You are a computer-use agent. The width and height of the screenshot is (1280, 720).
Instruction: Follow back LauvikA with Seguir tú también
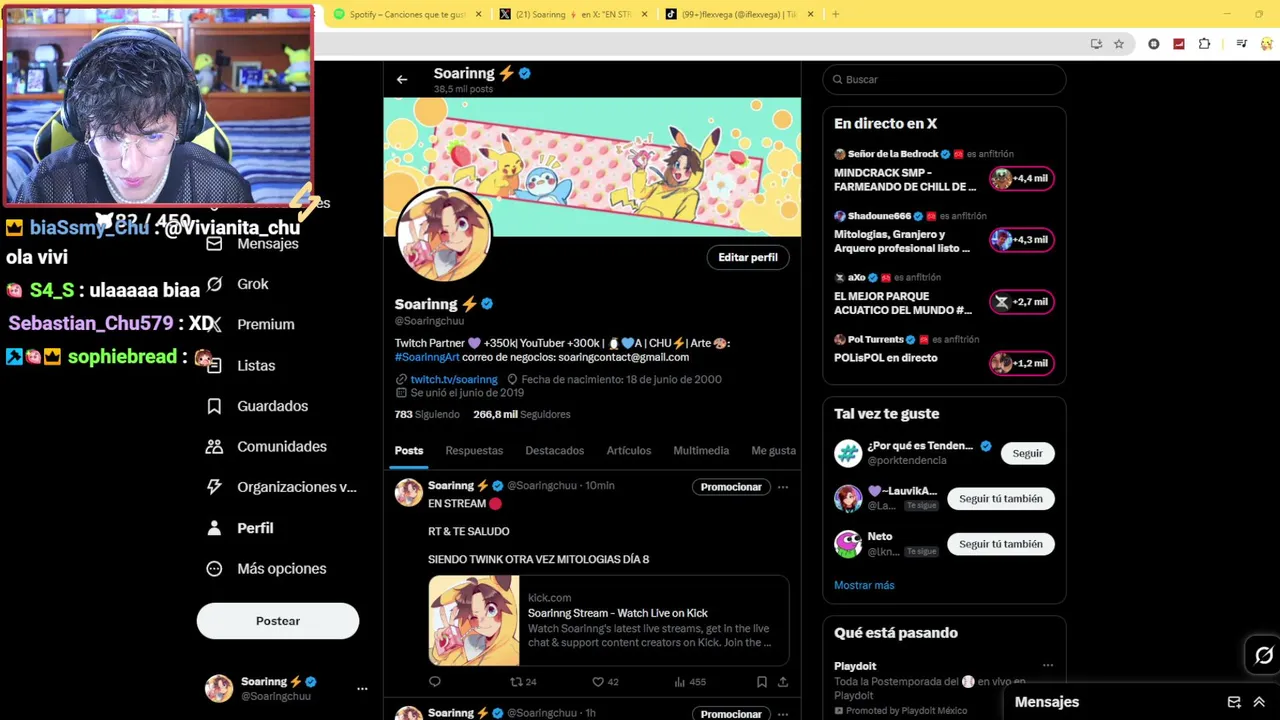click(x=1001, y=499)
